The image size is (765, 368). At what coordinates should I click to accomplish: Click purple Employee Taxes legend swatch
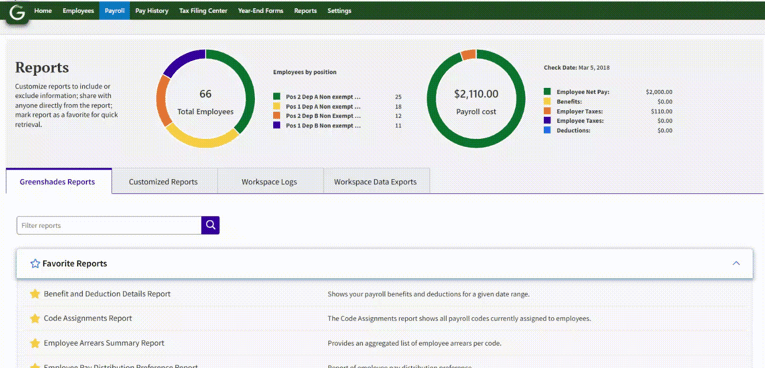point(547,121)
